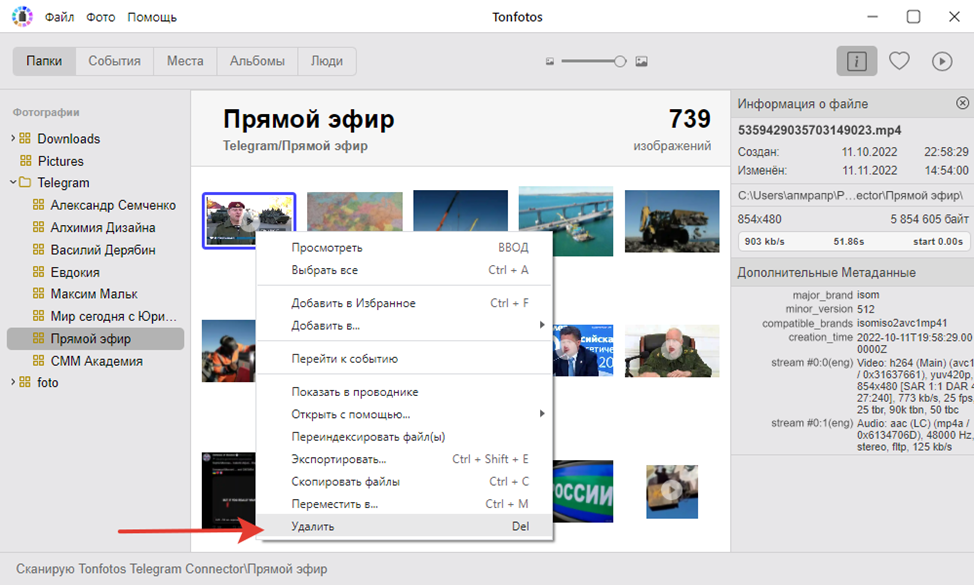Click the foto folder grid icon
The height and width of the screenshot is (585, 974).
(x=25, y=382)
